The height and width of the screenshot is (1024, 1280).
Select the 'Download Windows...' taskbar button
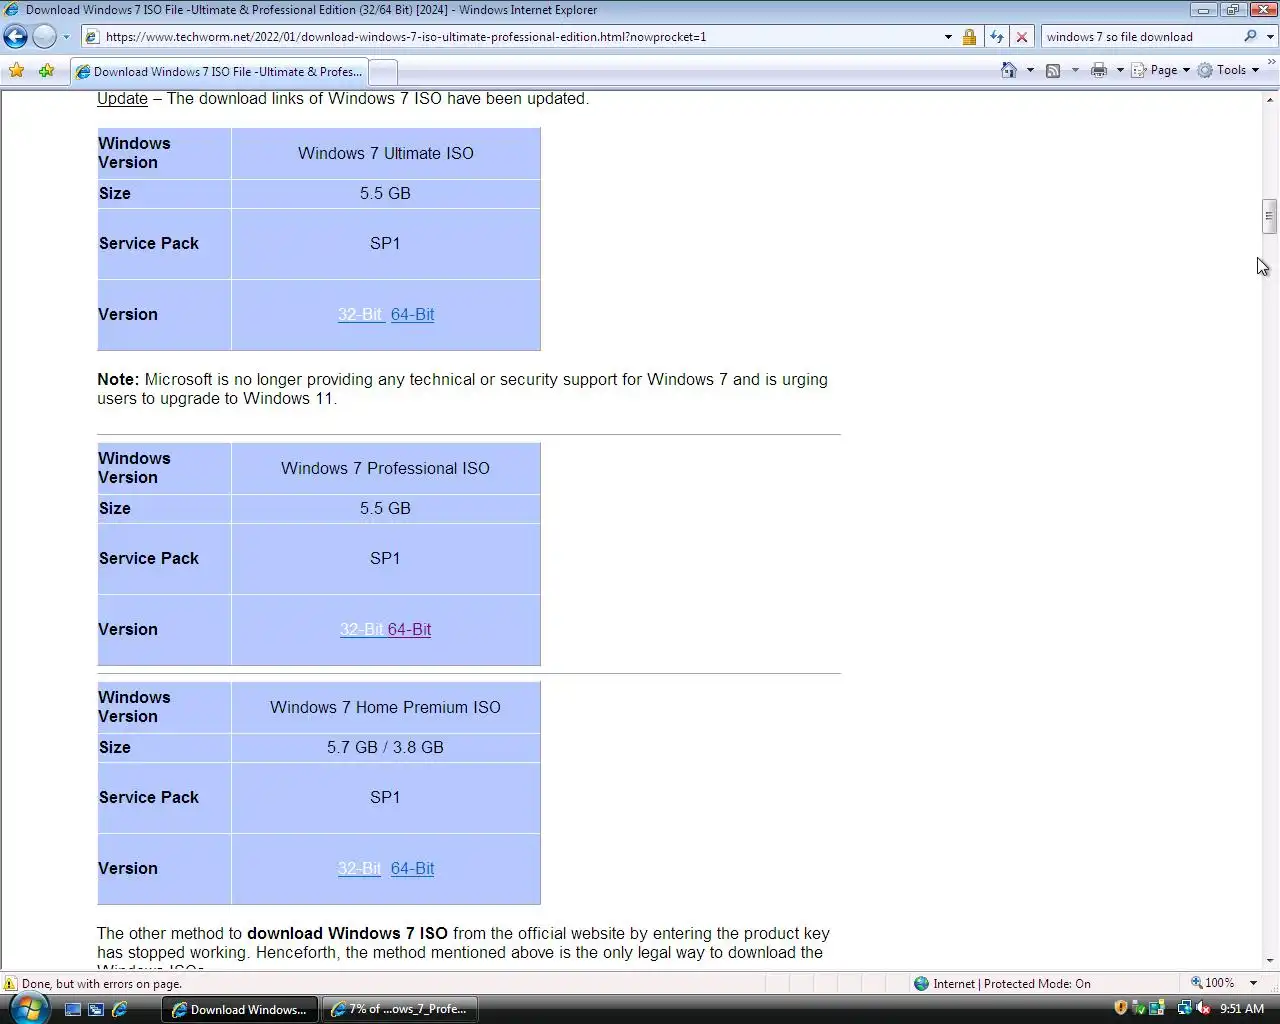click(240, 1009)
